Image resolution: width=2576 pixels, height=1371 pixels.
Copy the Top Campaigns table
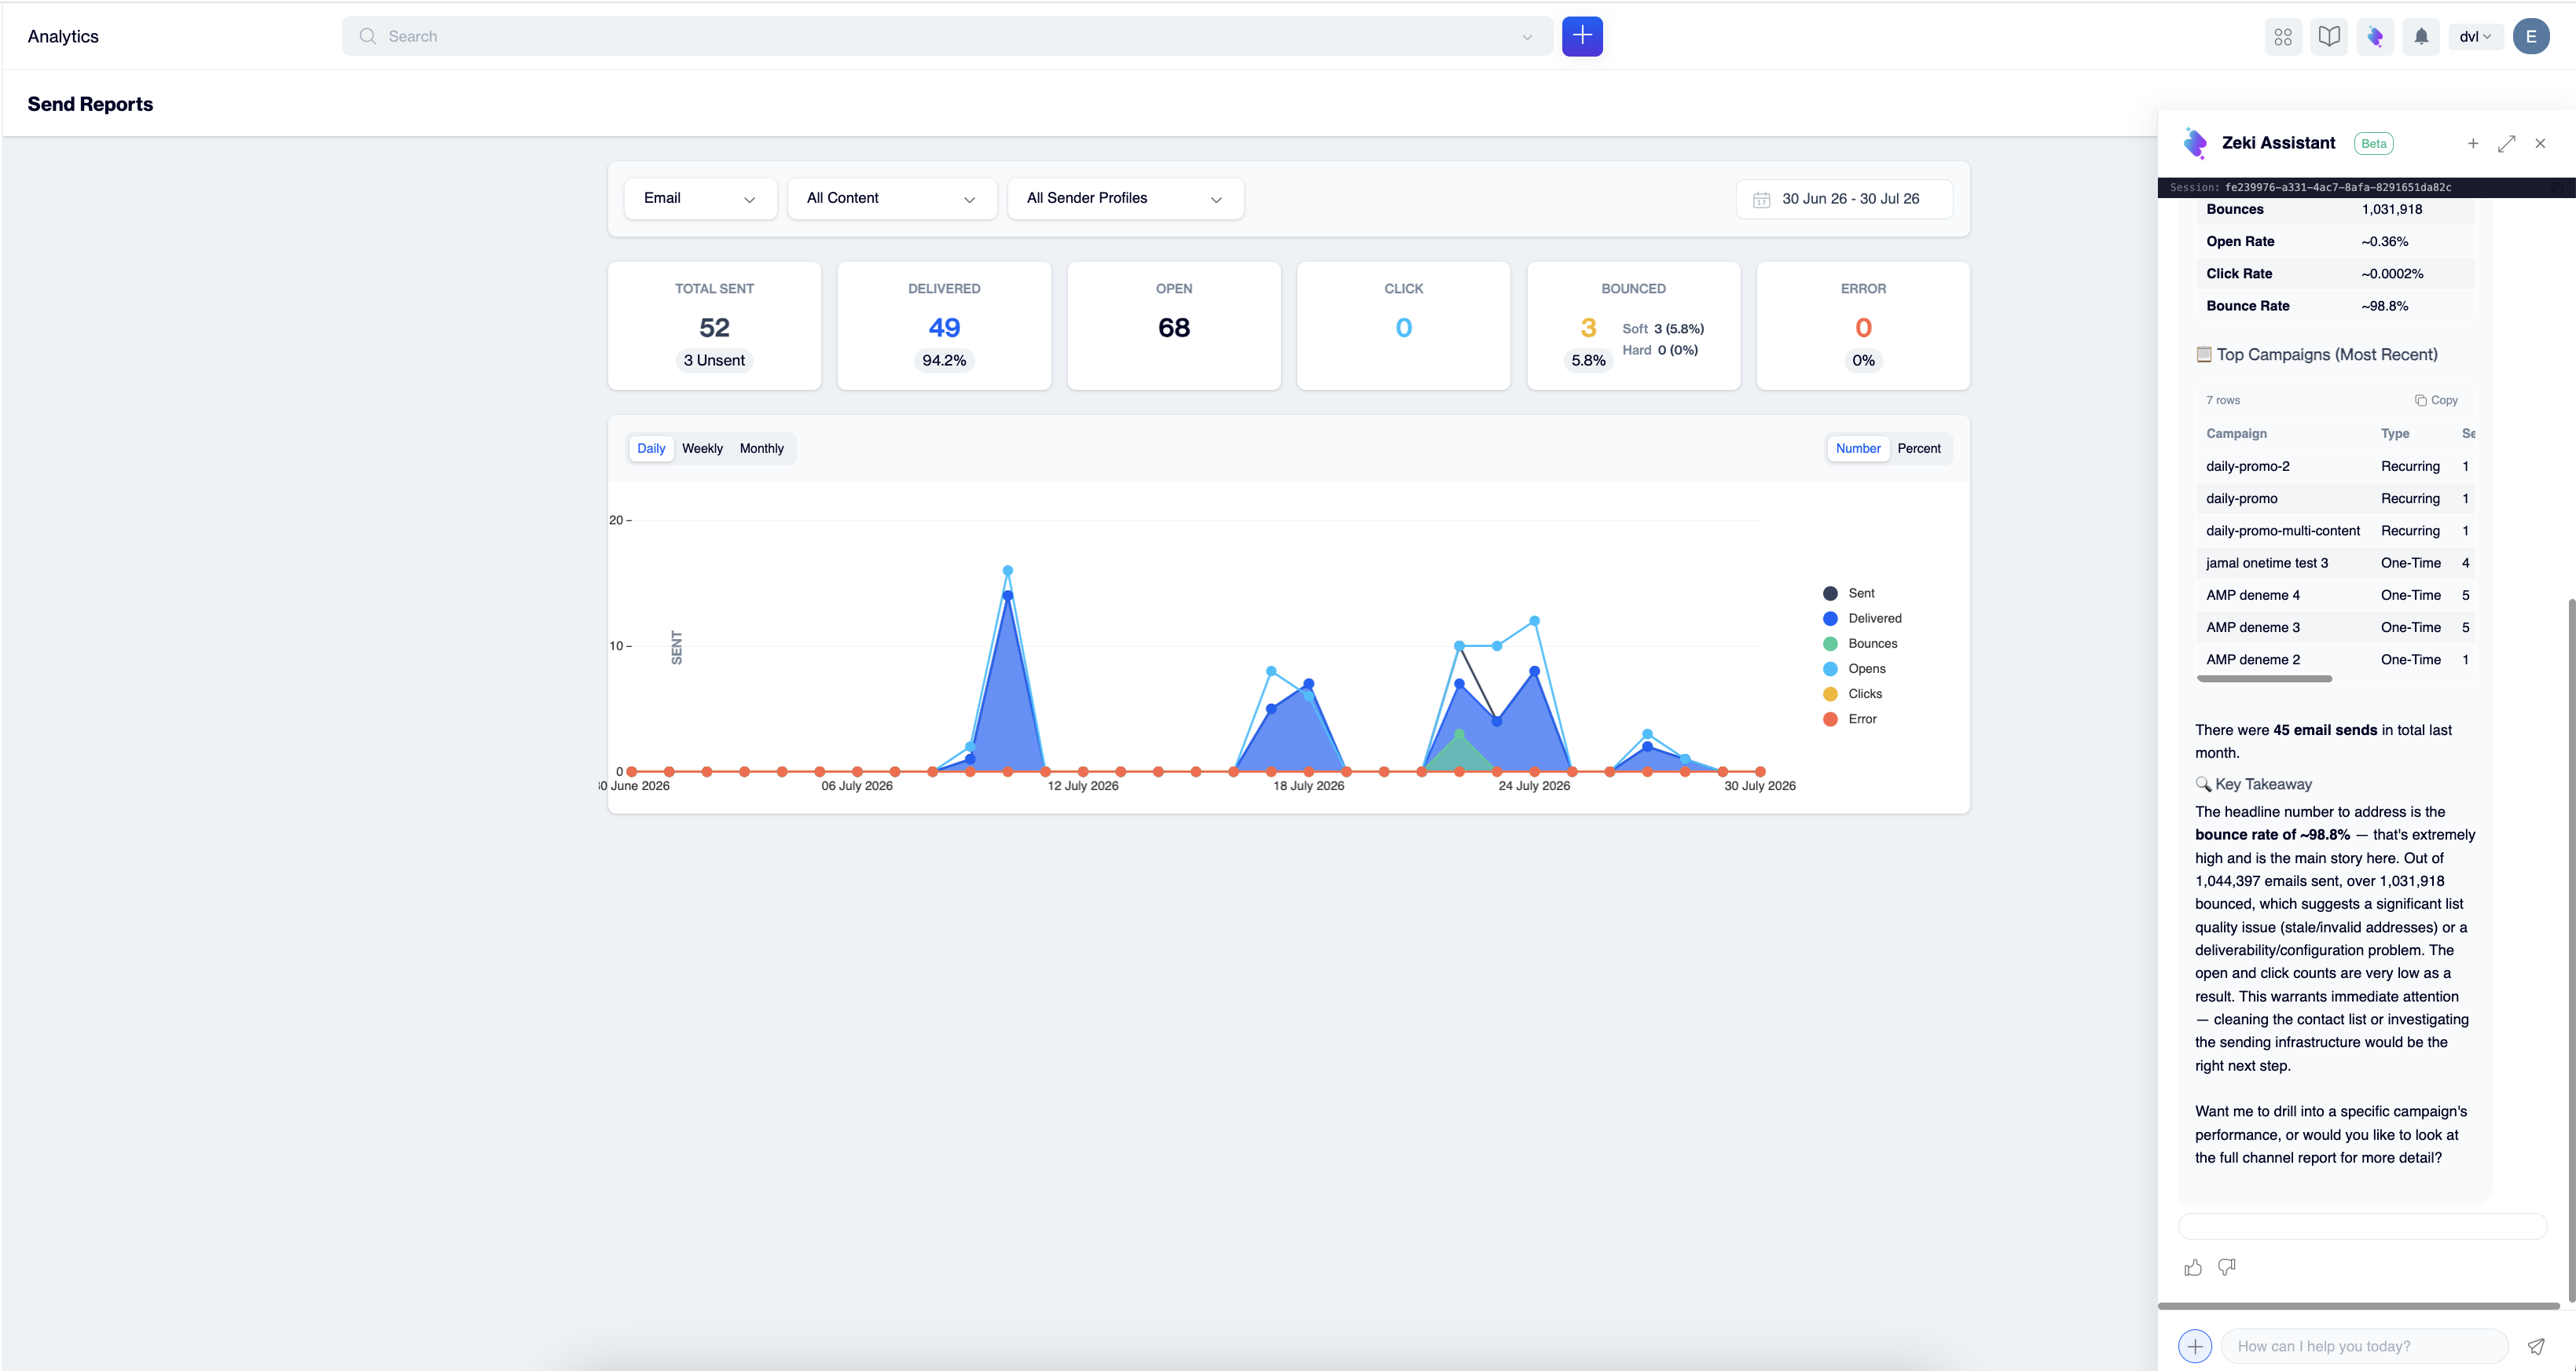2436,400
